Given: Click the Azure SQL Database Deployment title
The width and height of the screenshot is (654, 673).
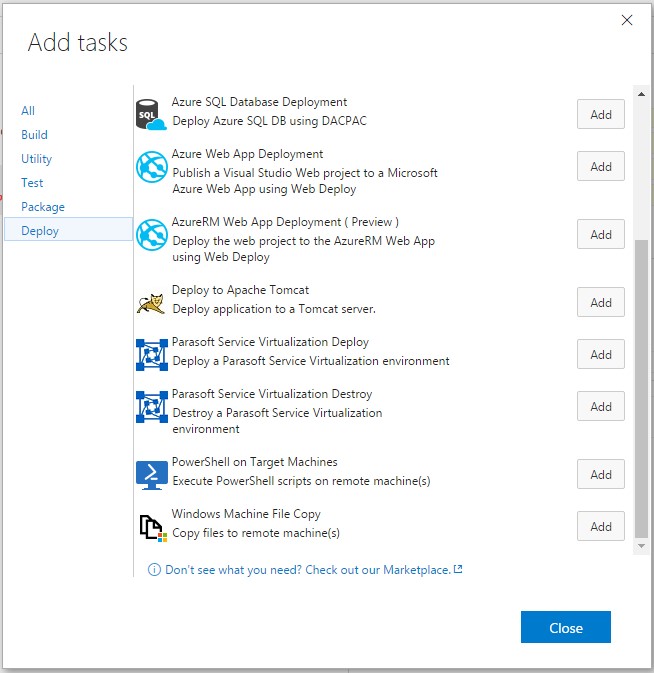Looking at the screenshot, I should coord(259,102).
